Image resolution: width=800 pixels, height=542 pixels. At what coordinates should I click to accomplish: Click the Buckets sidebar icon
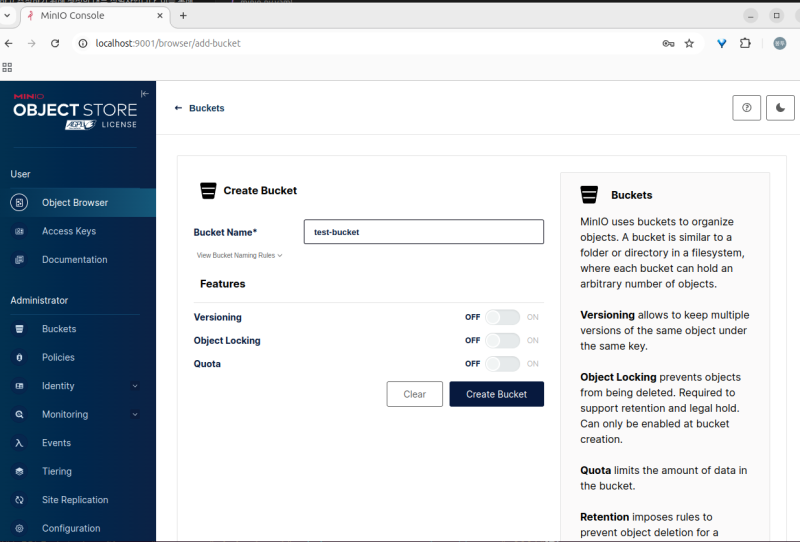[x=19, y=329]
